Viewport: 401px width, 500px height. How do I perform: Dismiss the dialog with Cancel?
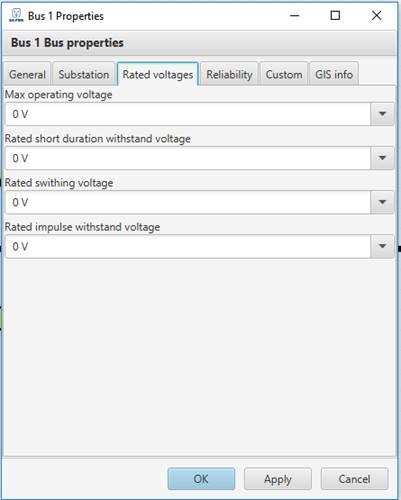point(354,479)
